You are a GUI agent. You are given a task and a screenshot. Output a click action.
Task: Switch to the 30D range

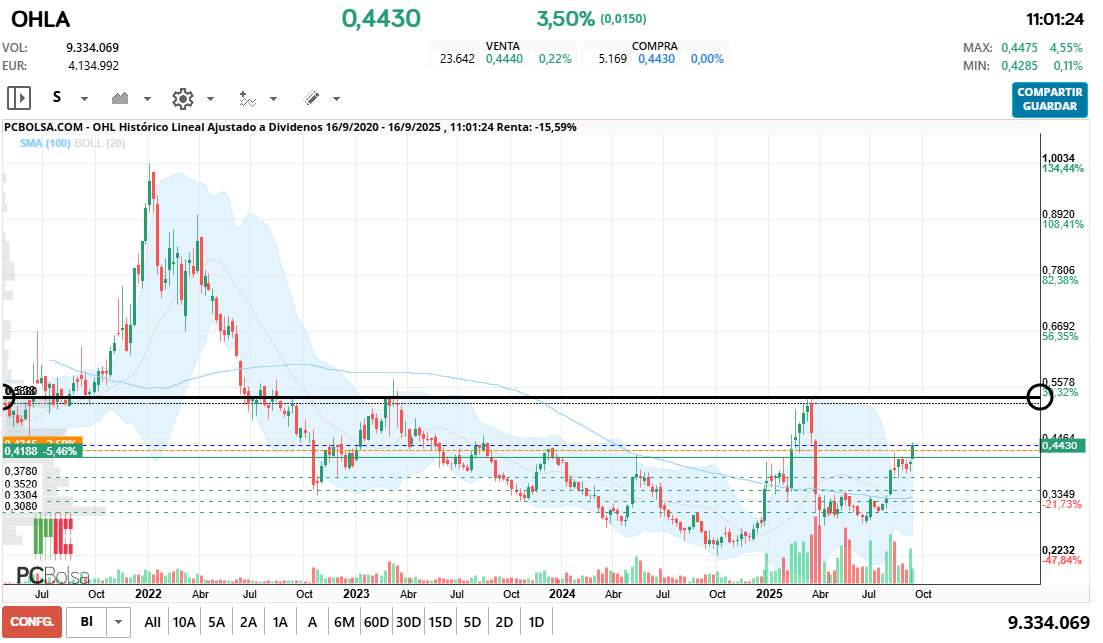(408, 622)
